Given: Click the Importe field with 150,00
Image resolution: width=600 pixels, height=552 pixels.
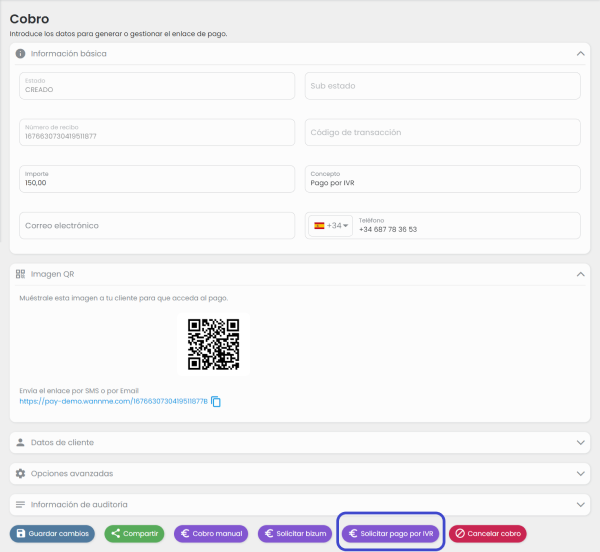Looking at the screenshot, I should (157, 179).
